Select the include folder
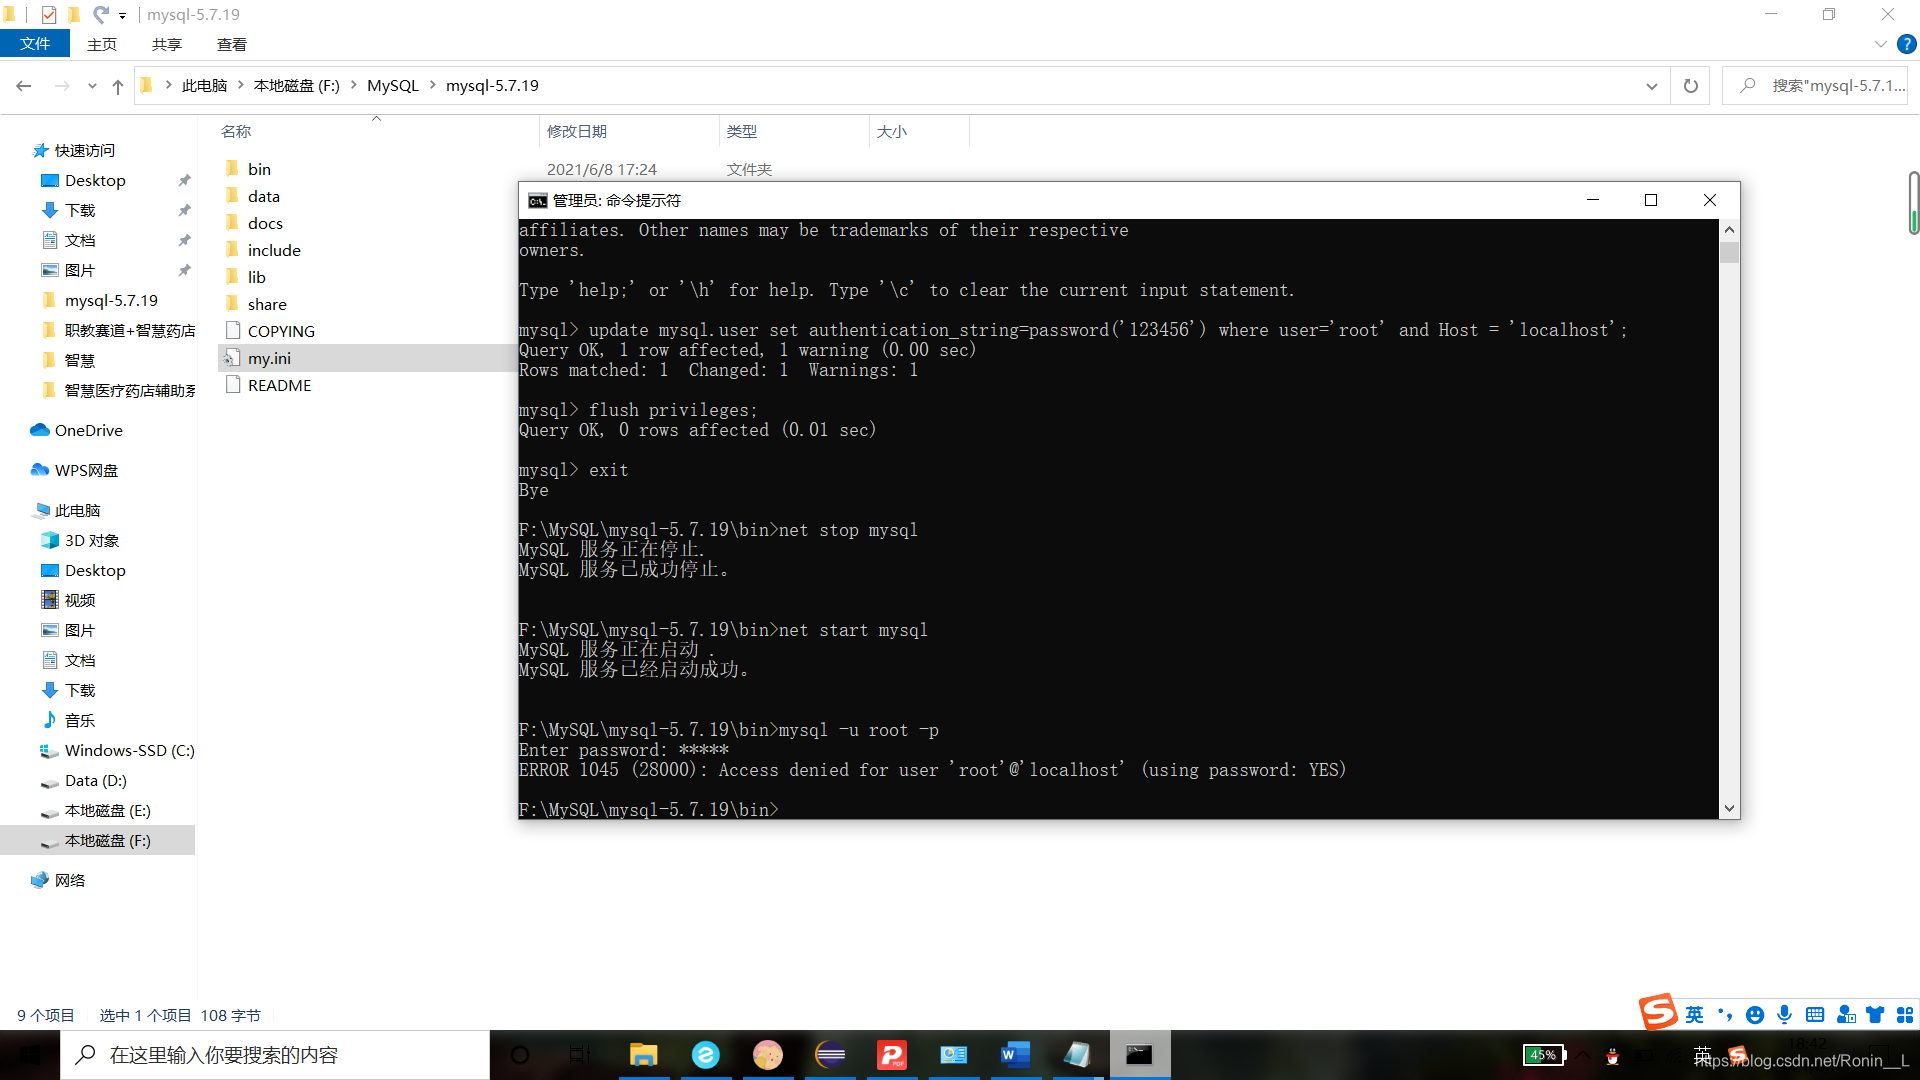1920x1080 pixels. click(x=274, y=250)
